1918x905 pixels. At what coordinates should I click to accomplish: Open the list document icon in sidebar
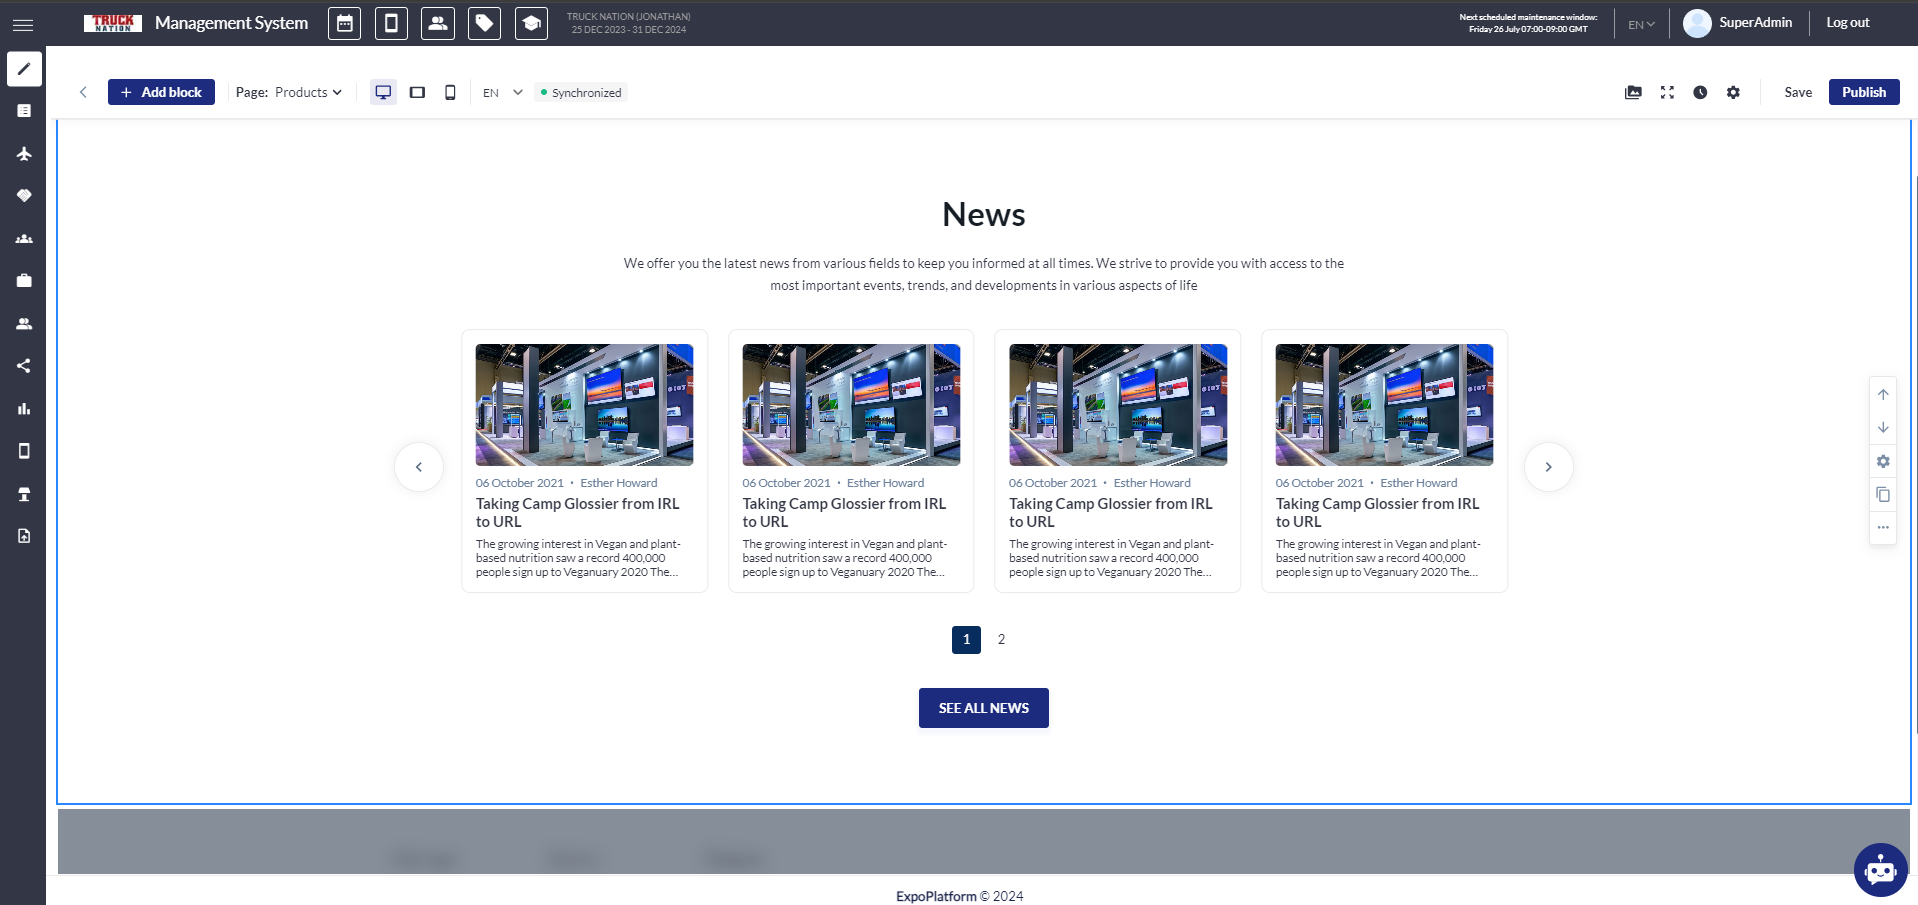click(x=24, y=111)
